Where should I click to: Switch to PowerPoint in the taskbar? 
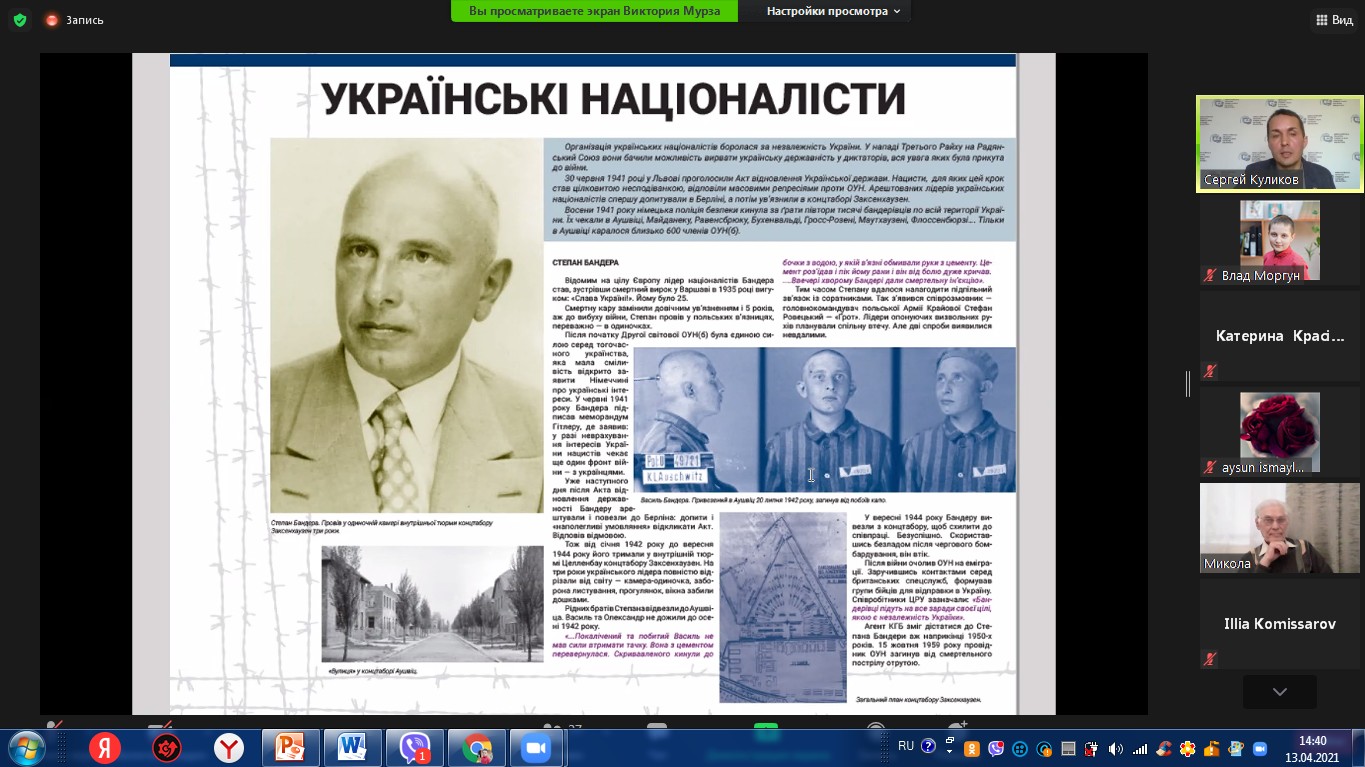coord(290,748)
